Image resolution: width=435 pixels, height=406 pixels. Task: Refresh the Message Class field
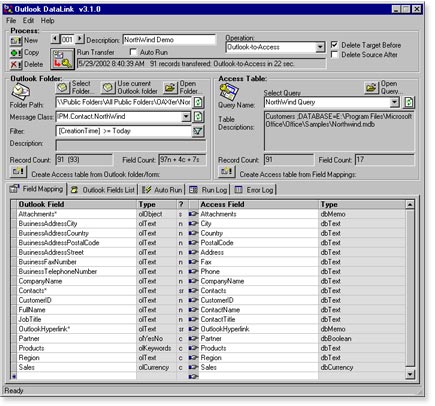198,116
